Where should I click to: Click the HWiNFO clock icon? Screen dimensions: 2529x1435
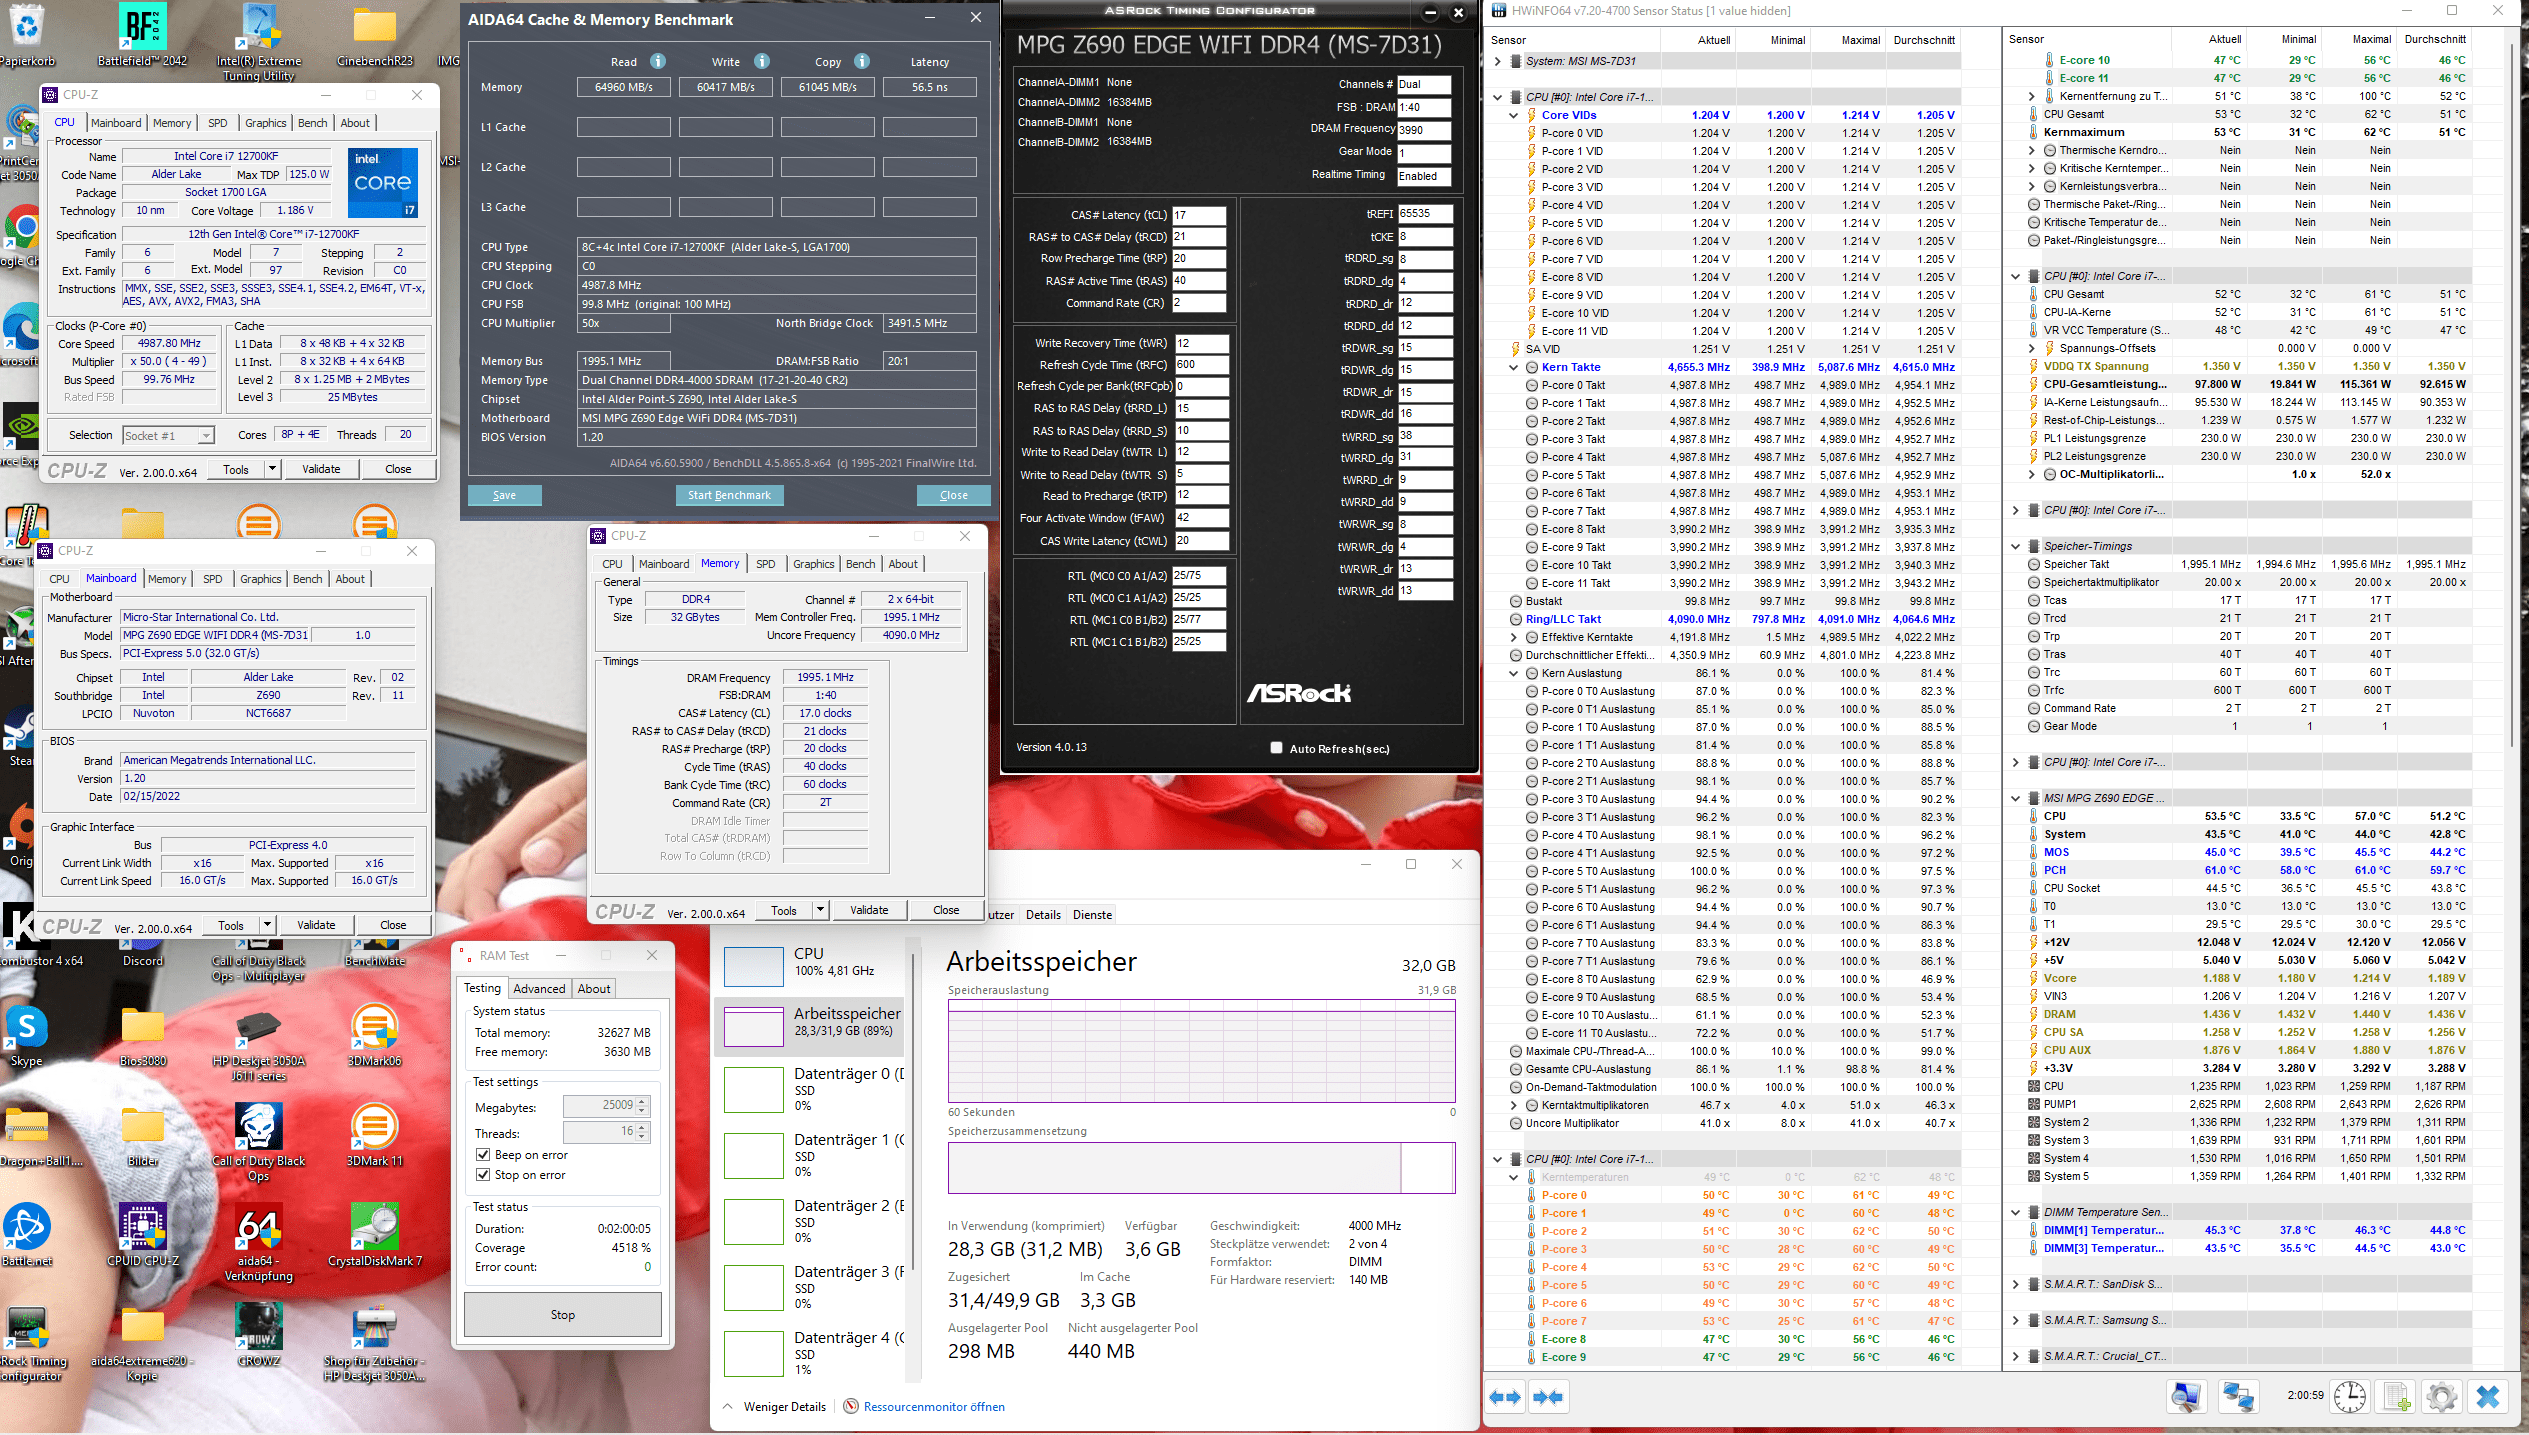click(2350, 1397)
